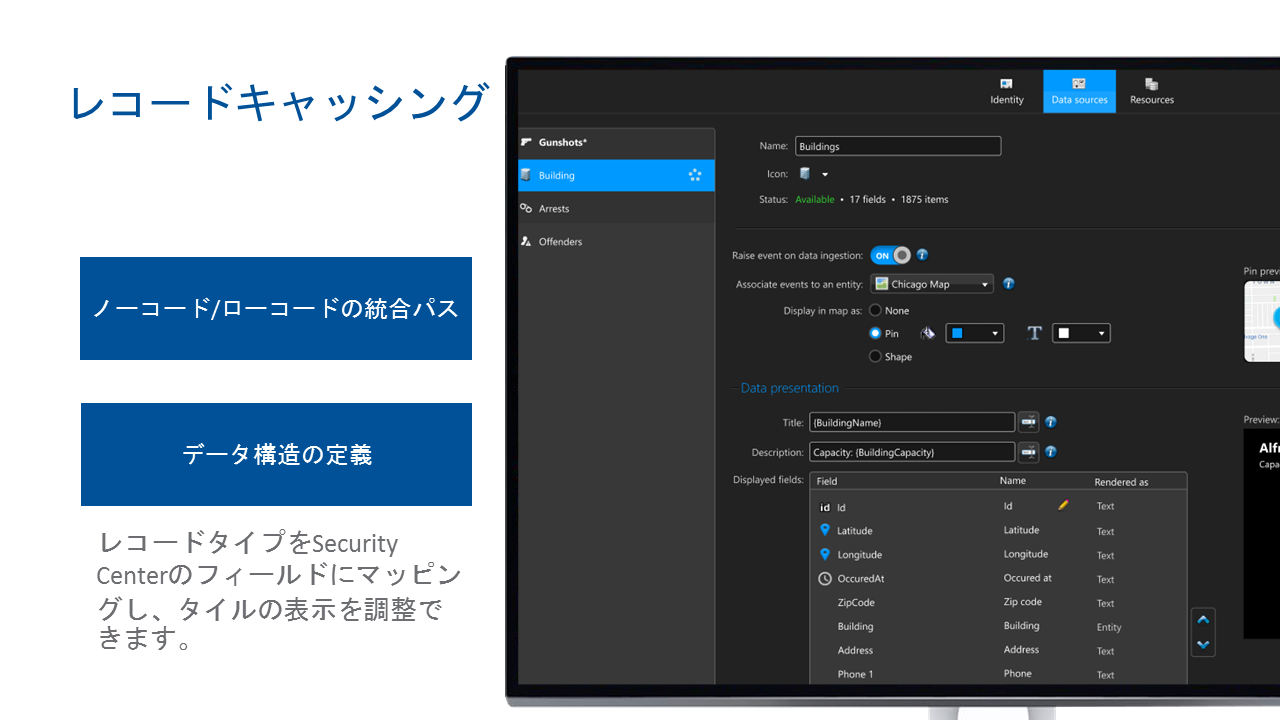1280x720 pixels.
Task: Click the Title field with {BuildingName}
Action: click(911, 422)
